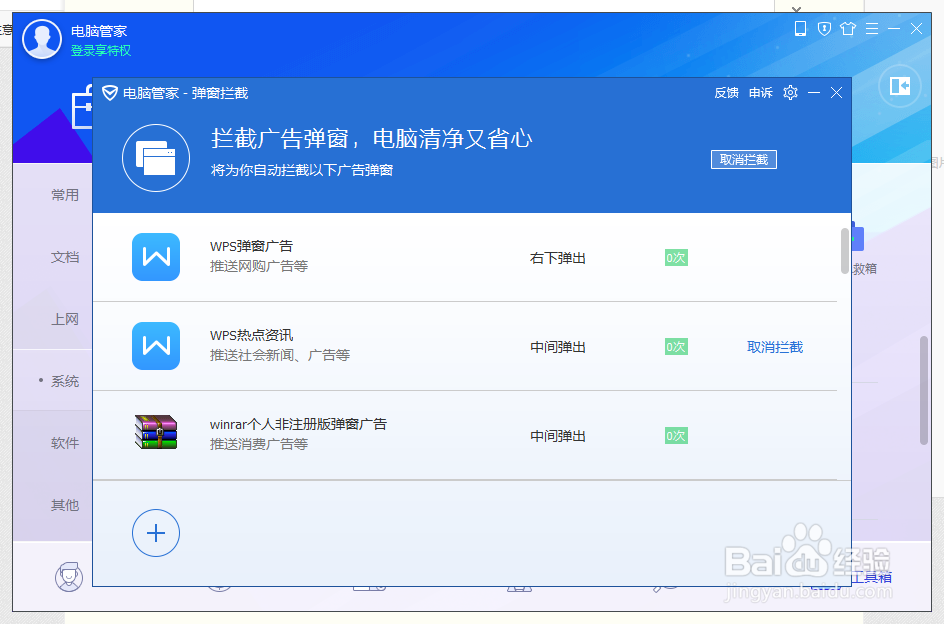Add a new blocked popup with the plus button
The width and height of the screenshot is (944, 624).
point(156,533)
